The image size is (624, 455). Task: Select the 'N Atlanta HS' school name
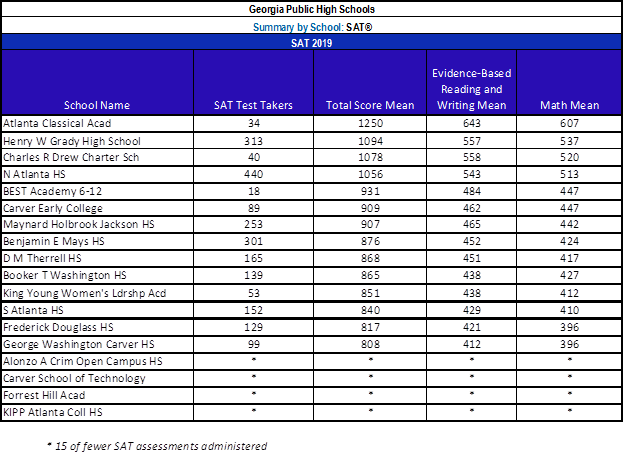click(x=34, y=174)
